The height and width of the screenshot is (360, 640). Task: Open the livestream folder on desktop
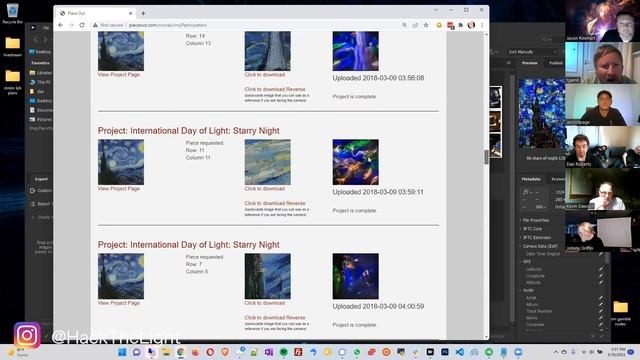(x=13, y=47)
